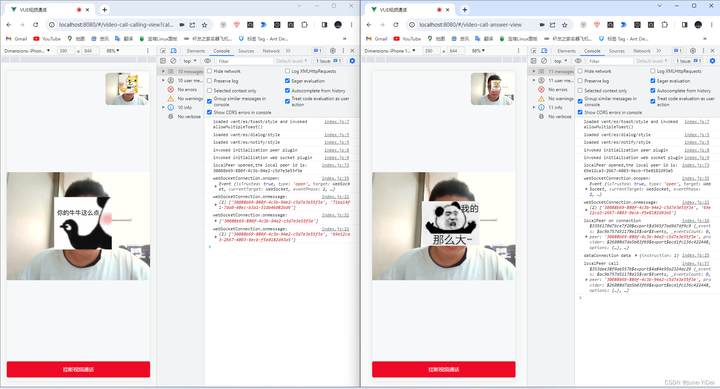This screenshot has height=389, width=720.
Task: Toggle Log XMLHttpRequests in left console
Action: [x=287, y=71]
